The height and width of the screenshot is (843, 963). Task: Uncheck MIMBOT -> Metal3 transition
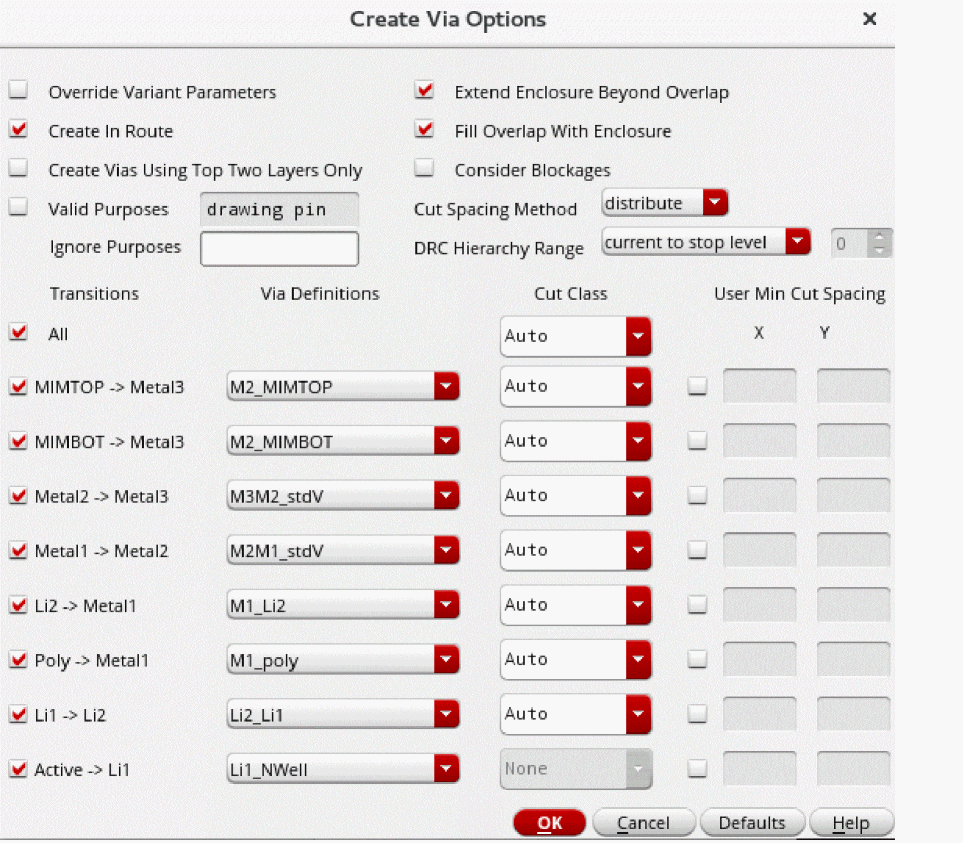tap(18, 441)
